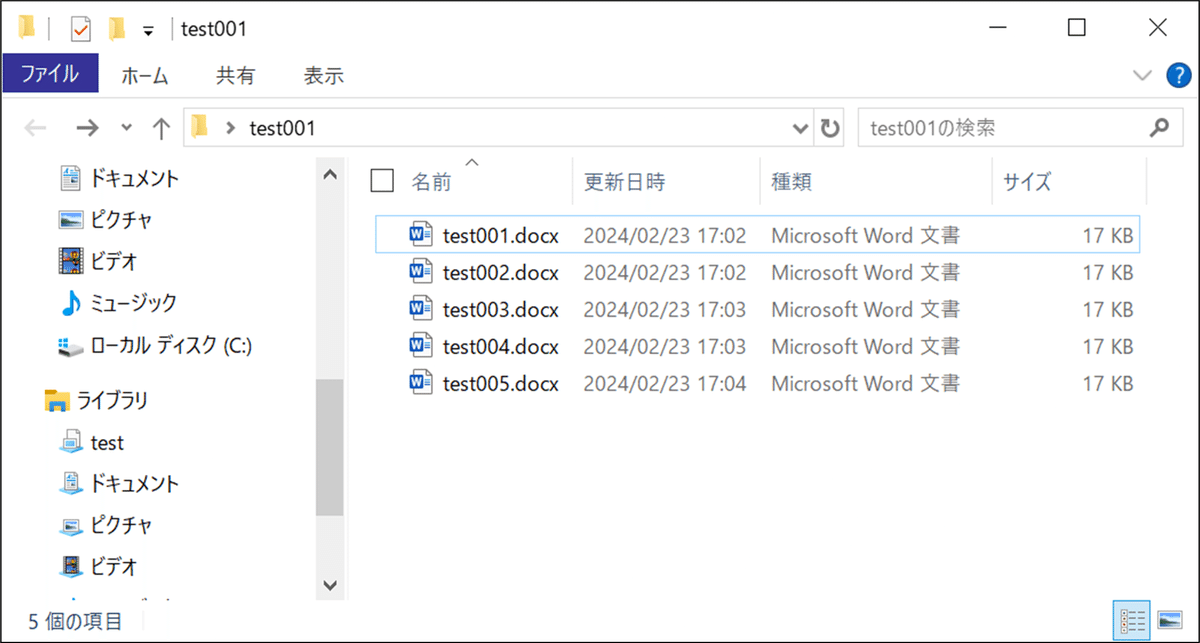Select the Word icon of test004.docx
Image resolution: width=1200 pixels, height=643 pixels.
point(421,346)
